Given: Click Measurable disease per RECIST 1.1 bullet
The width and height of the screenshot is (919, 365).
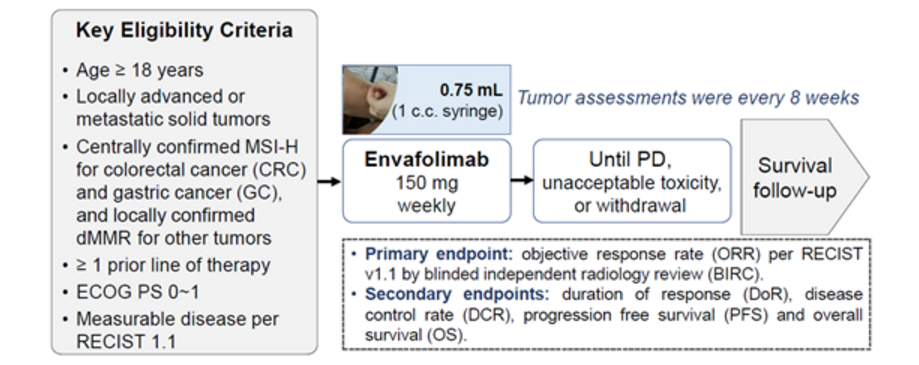Looking at the screenshot, I should [x=177, y=330].
